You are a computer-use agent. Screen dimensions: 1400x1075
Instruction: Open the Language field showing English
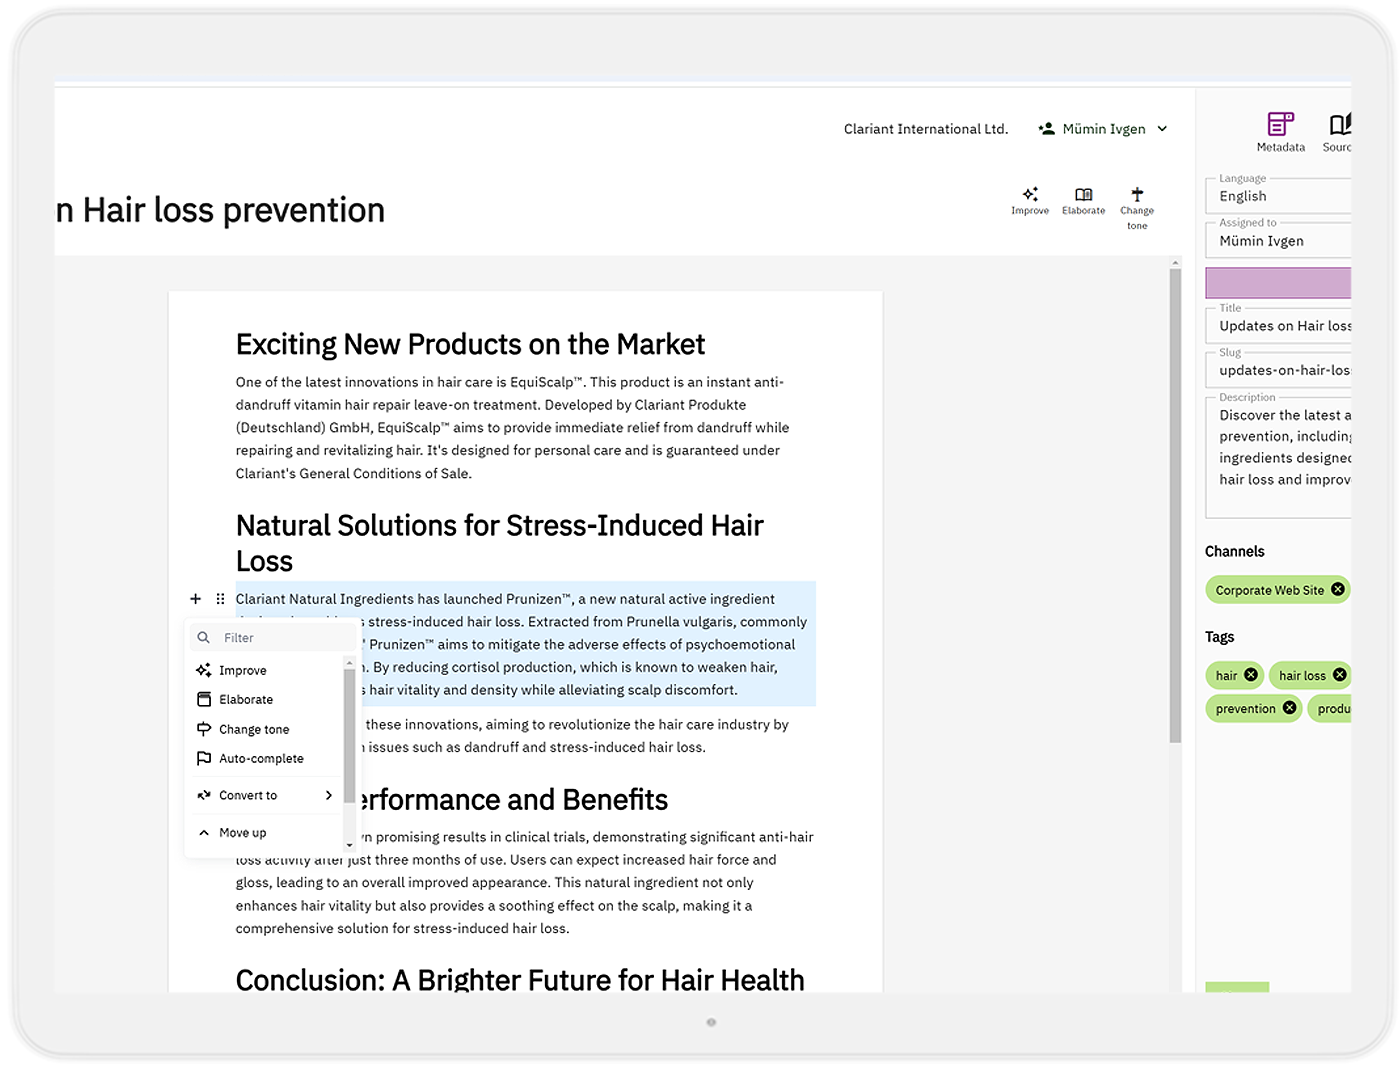[1279, 196]
